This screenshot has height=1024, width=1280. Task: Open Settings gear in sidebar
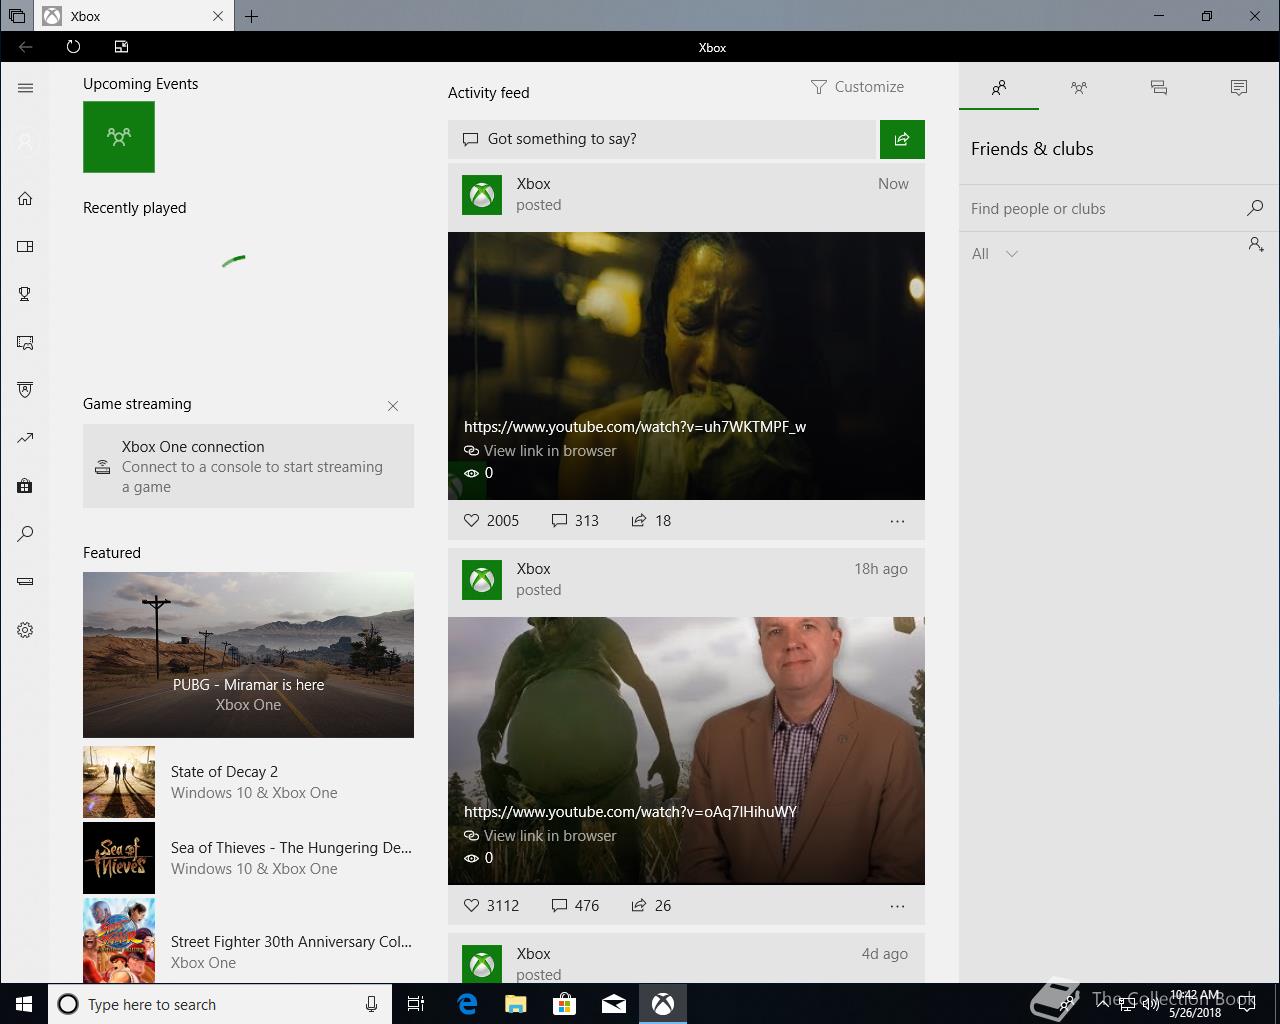(25, 630)
